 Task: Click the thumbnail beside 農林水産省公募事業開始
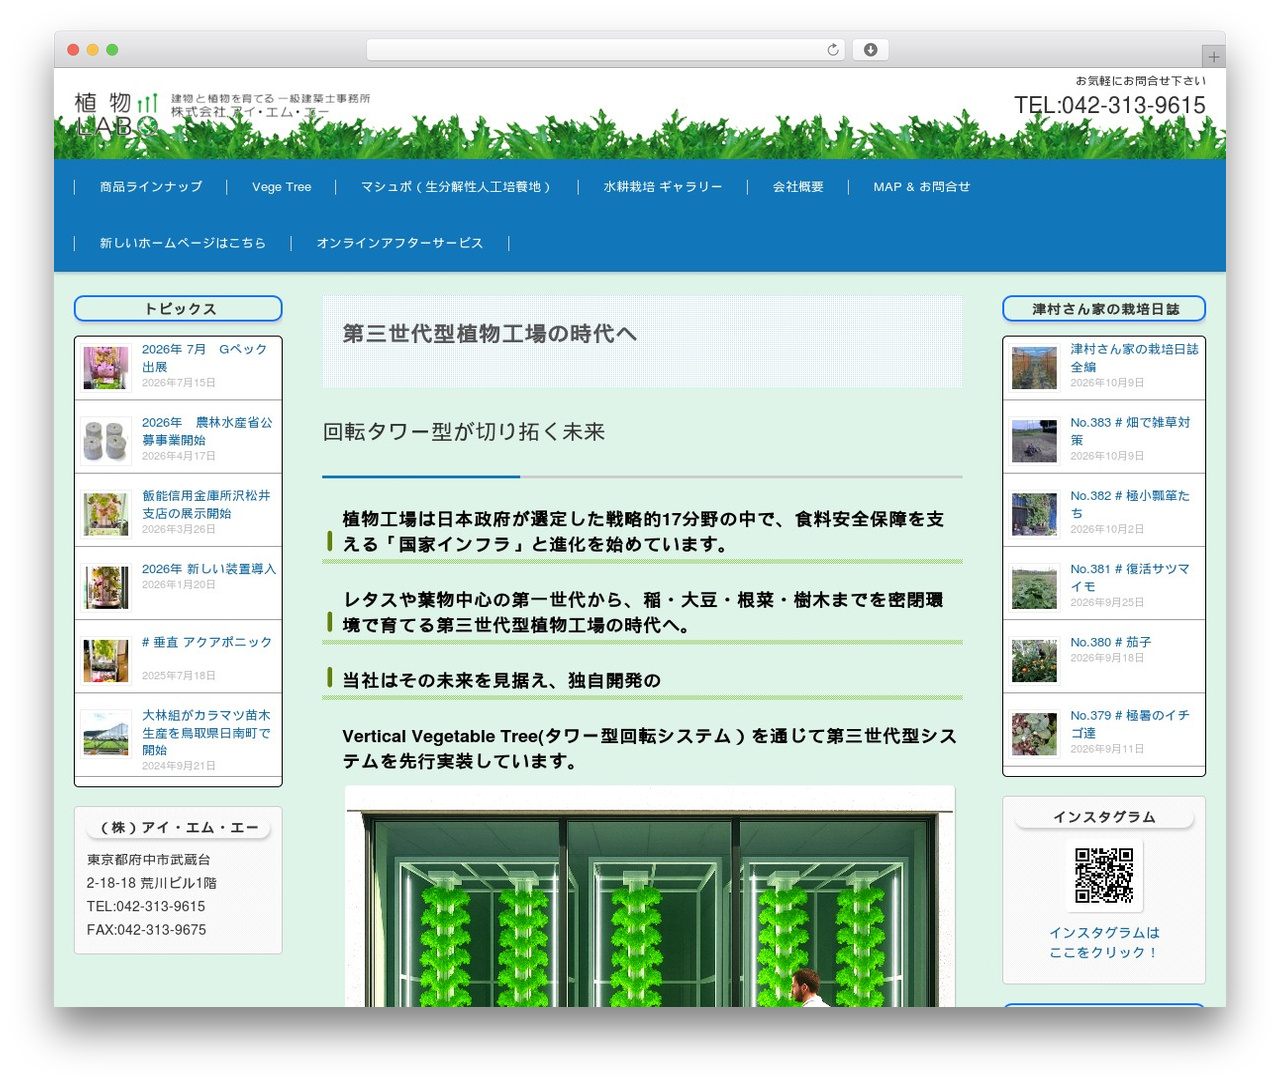(106, 441)
